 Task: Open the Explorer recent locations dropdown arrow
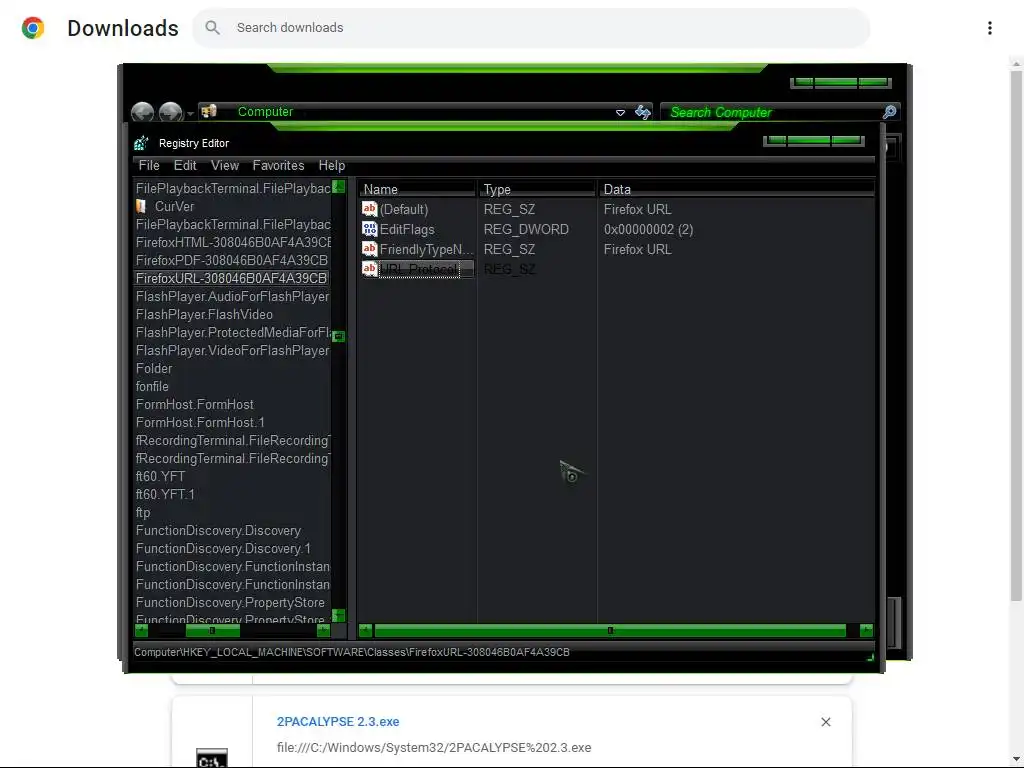190,114
